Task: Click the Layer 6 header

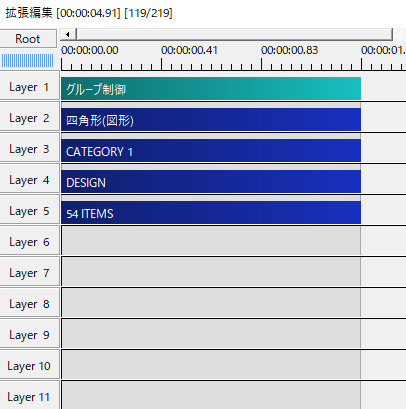Action: [29, 242]
